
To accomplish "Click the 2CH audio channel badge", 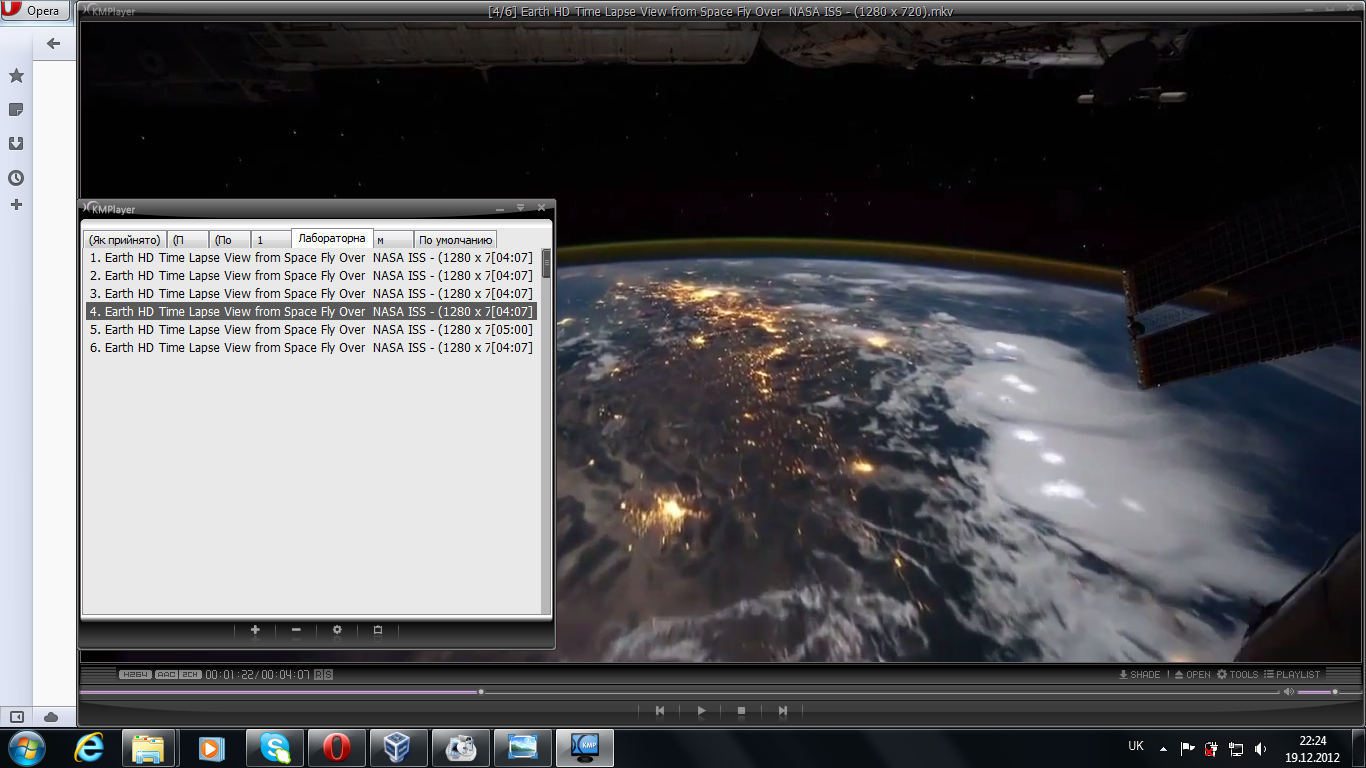I will click(x=190, y=675).
